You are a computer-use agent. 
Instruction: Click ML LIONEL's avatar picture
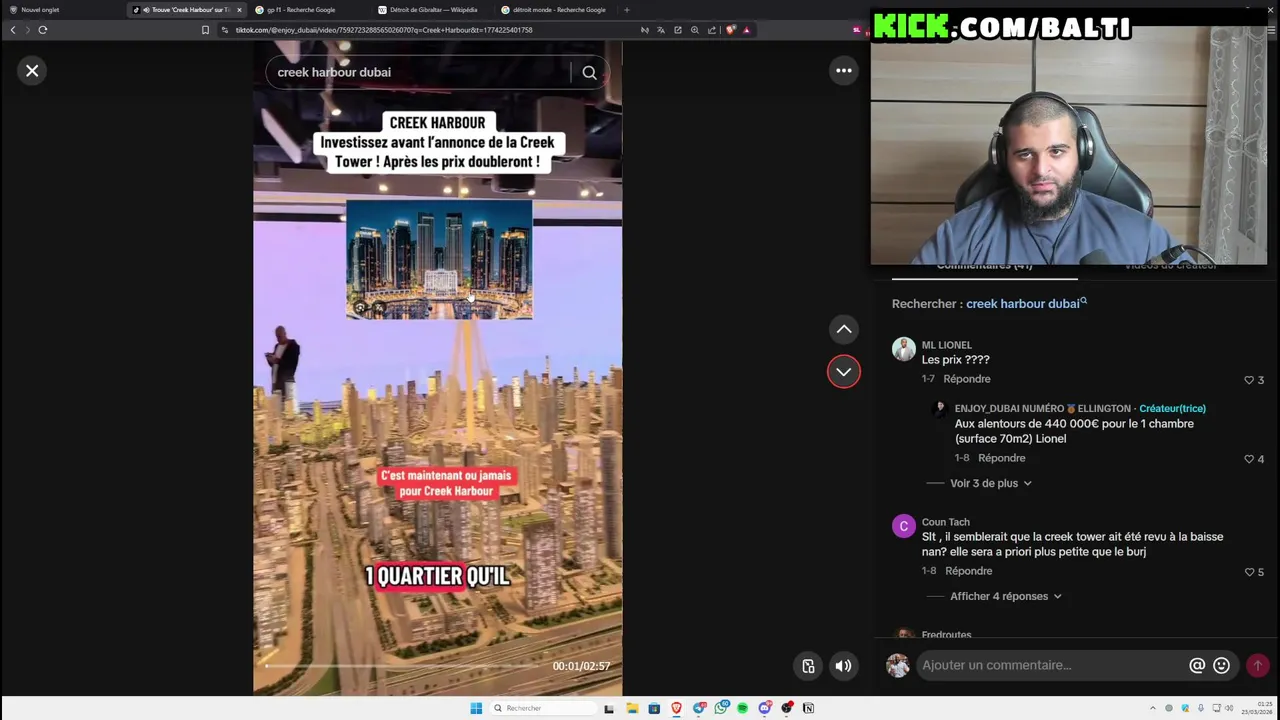904,350
